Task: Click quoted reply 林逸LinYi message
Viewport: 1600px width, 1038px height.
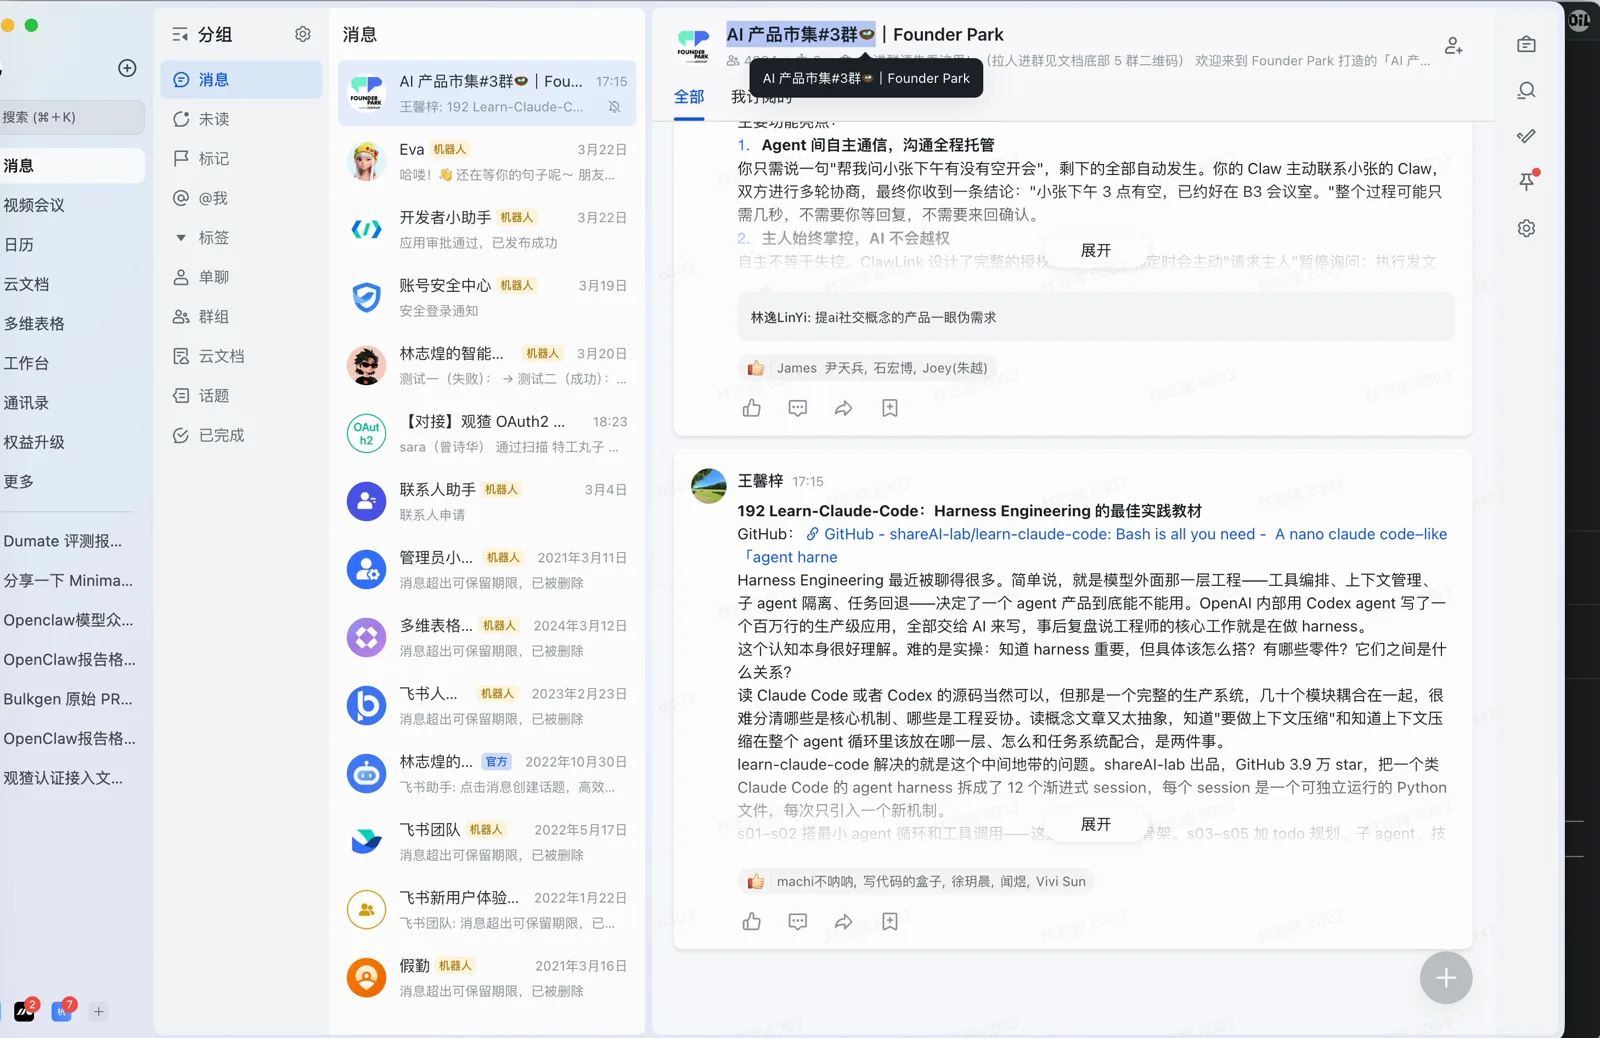Action: 1096,317
